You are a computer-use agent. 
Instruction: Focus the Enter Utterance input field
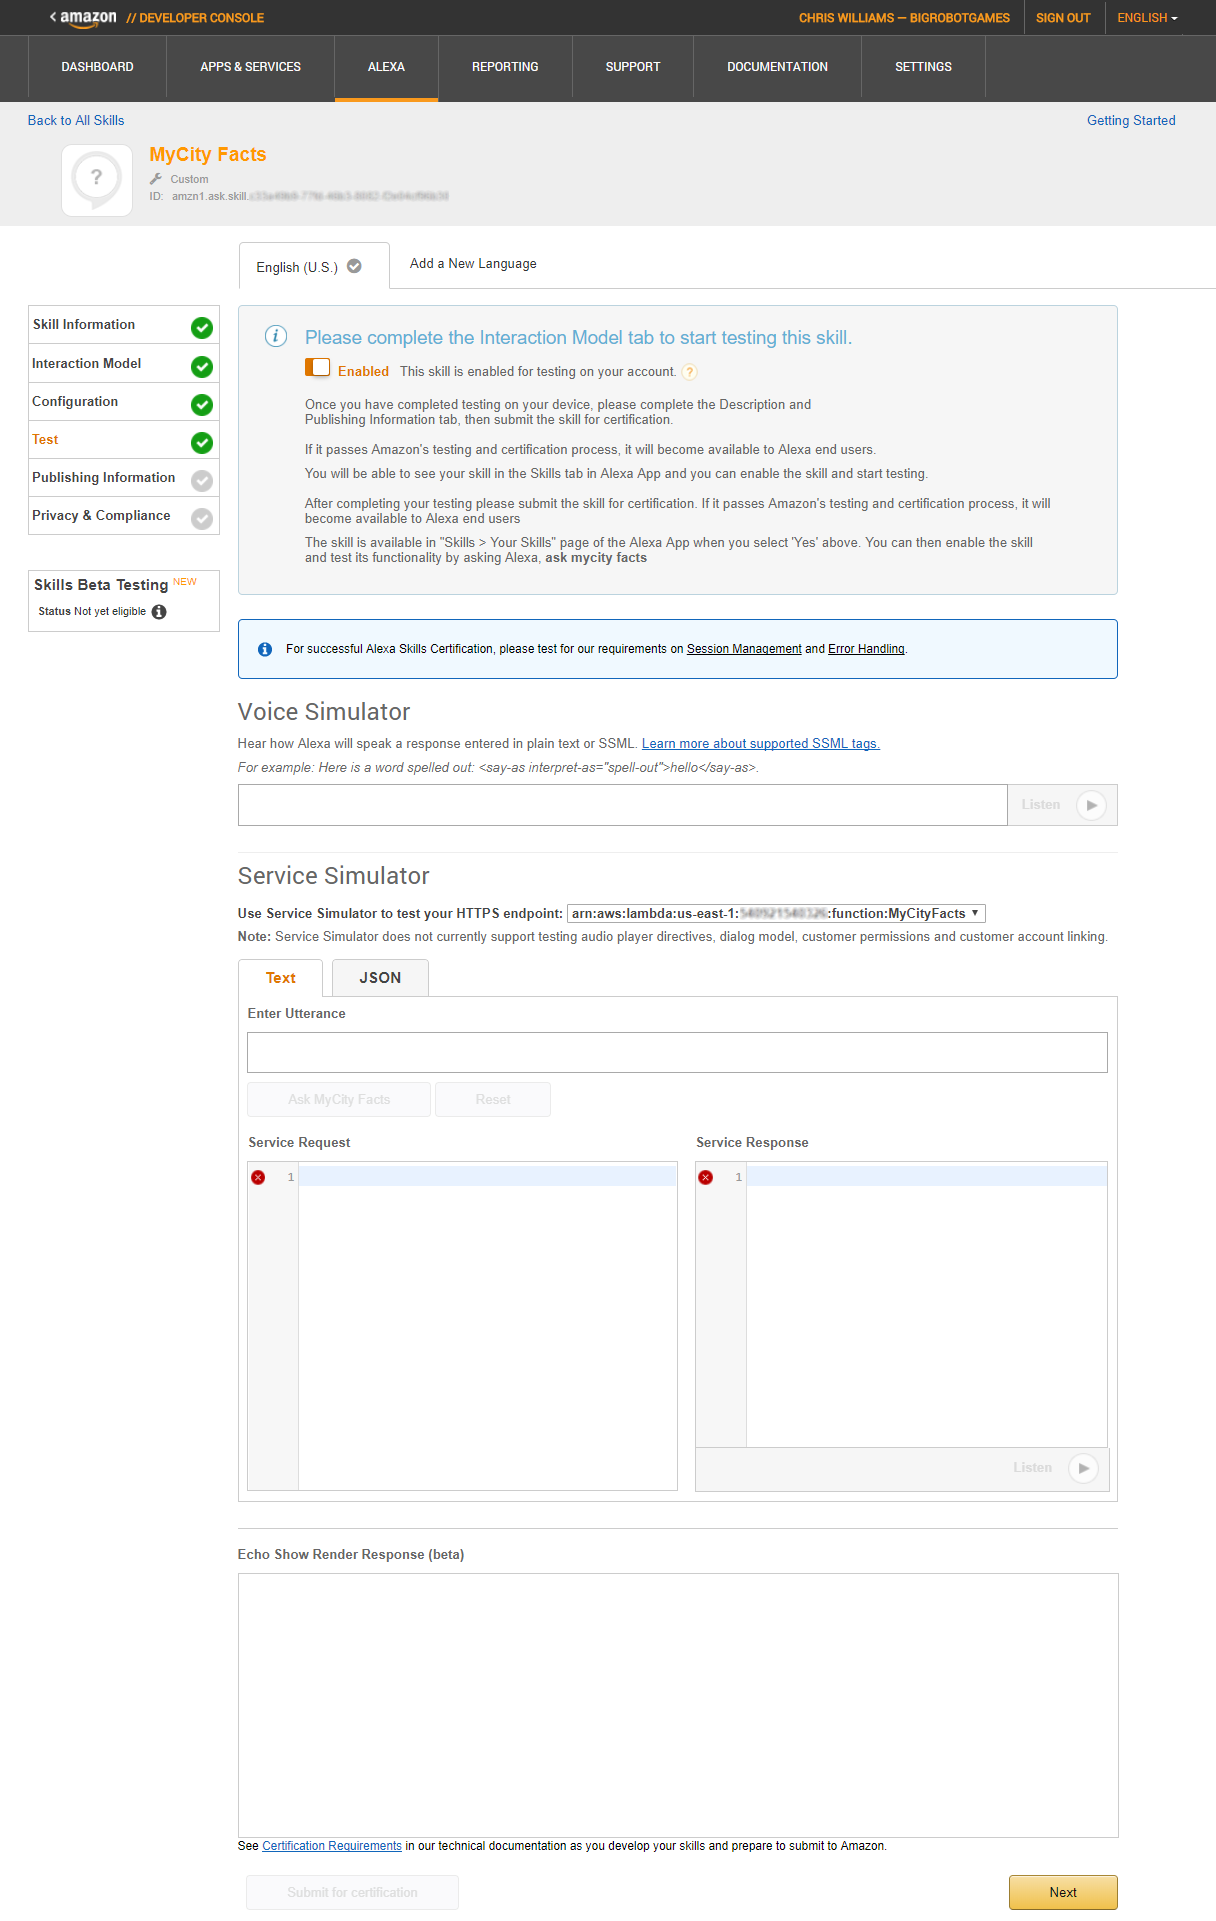pyautogui.click(x=677, y=1052)
